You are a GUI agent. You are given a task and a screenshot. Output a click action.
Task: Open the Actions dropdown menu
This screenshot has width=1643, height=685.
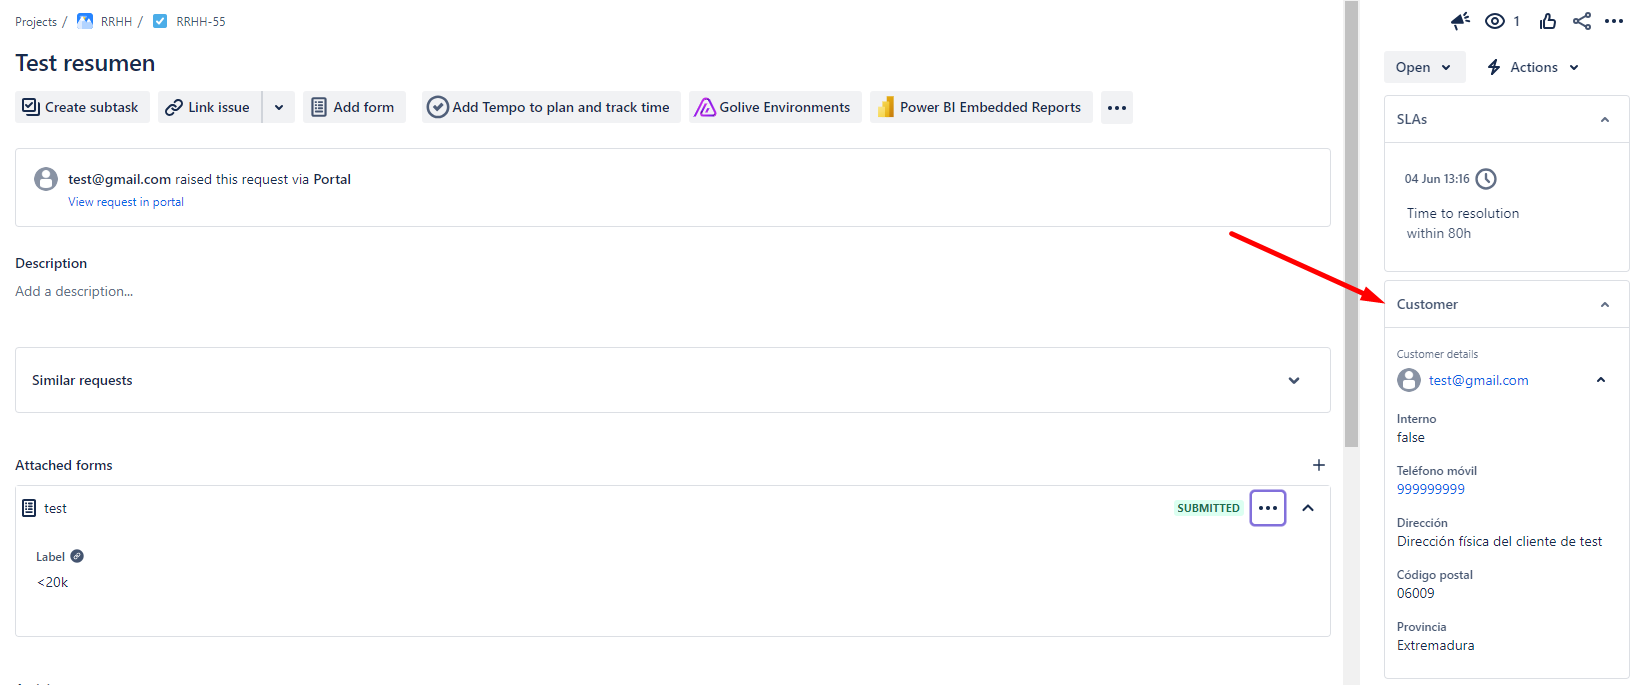click(1533, 67)
